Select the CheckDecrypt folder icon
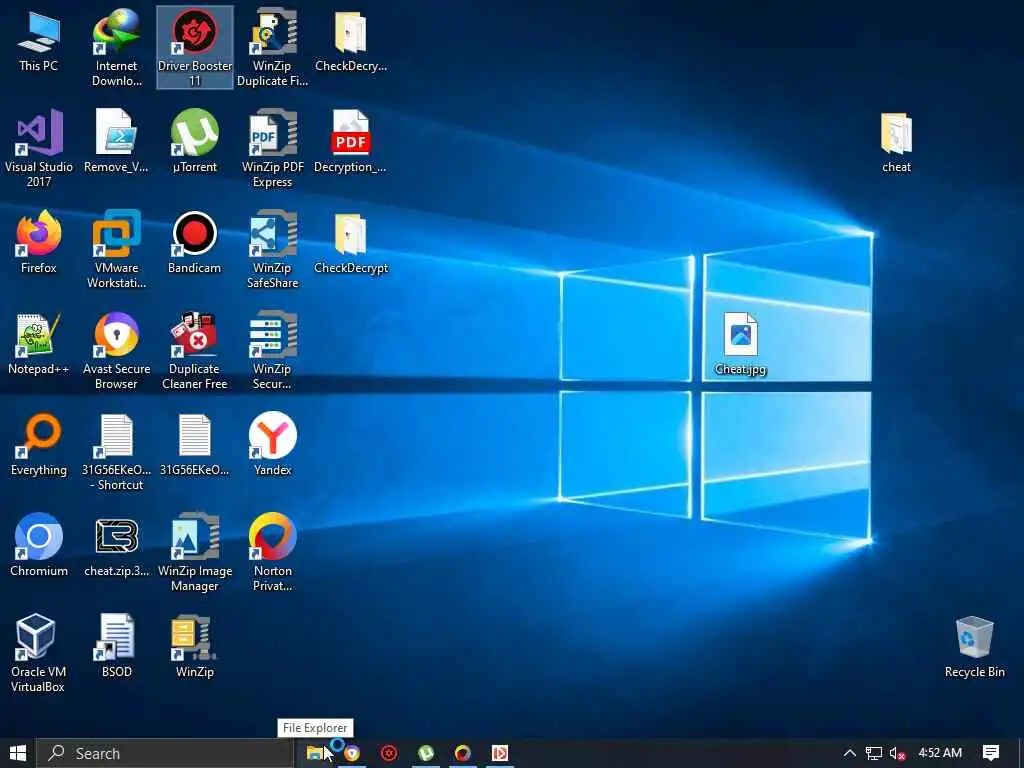The height and width of the screenshot is (768, 1024). [351, 243]
